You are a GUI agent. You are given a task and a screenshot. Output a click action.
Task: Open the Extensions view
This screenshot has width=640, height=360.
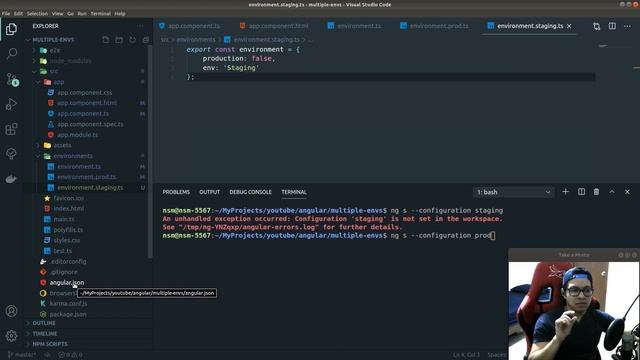pos(11,129)
